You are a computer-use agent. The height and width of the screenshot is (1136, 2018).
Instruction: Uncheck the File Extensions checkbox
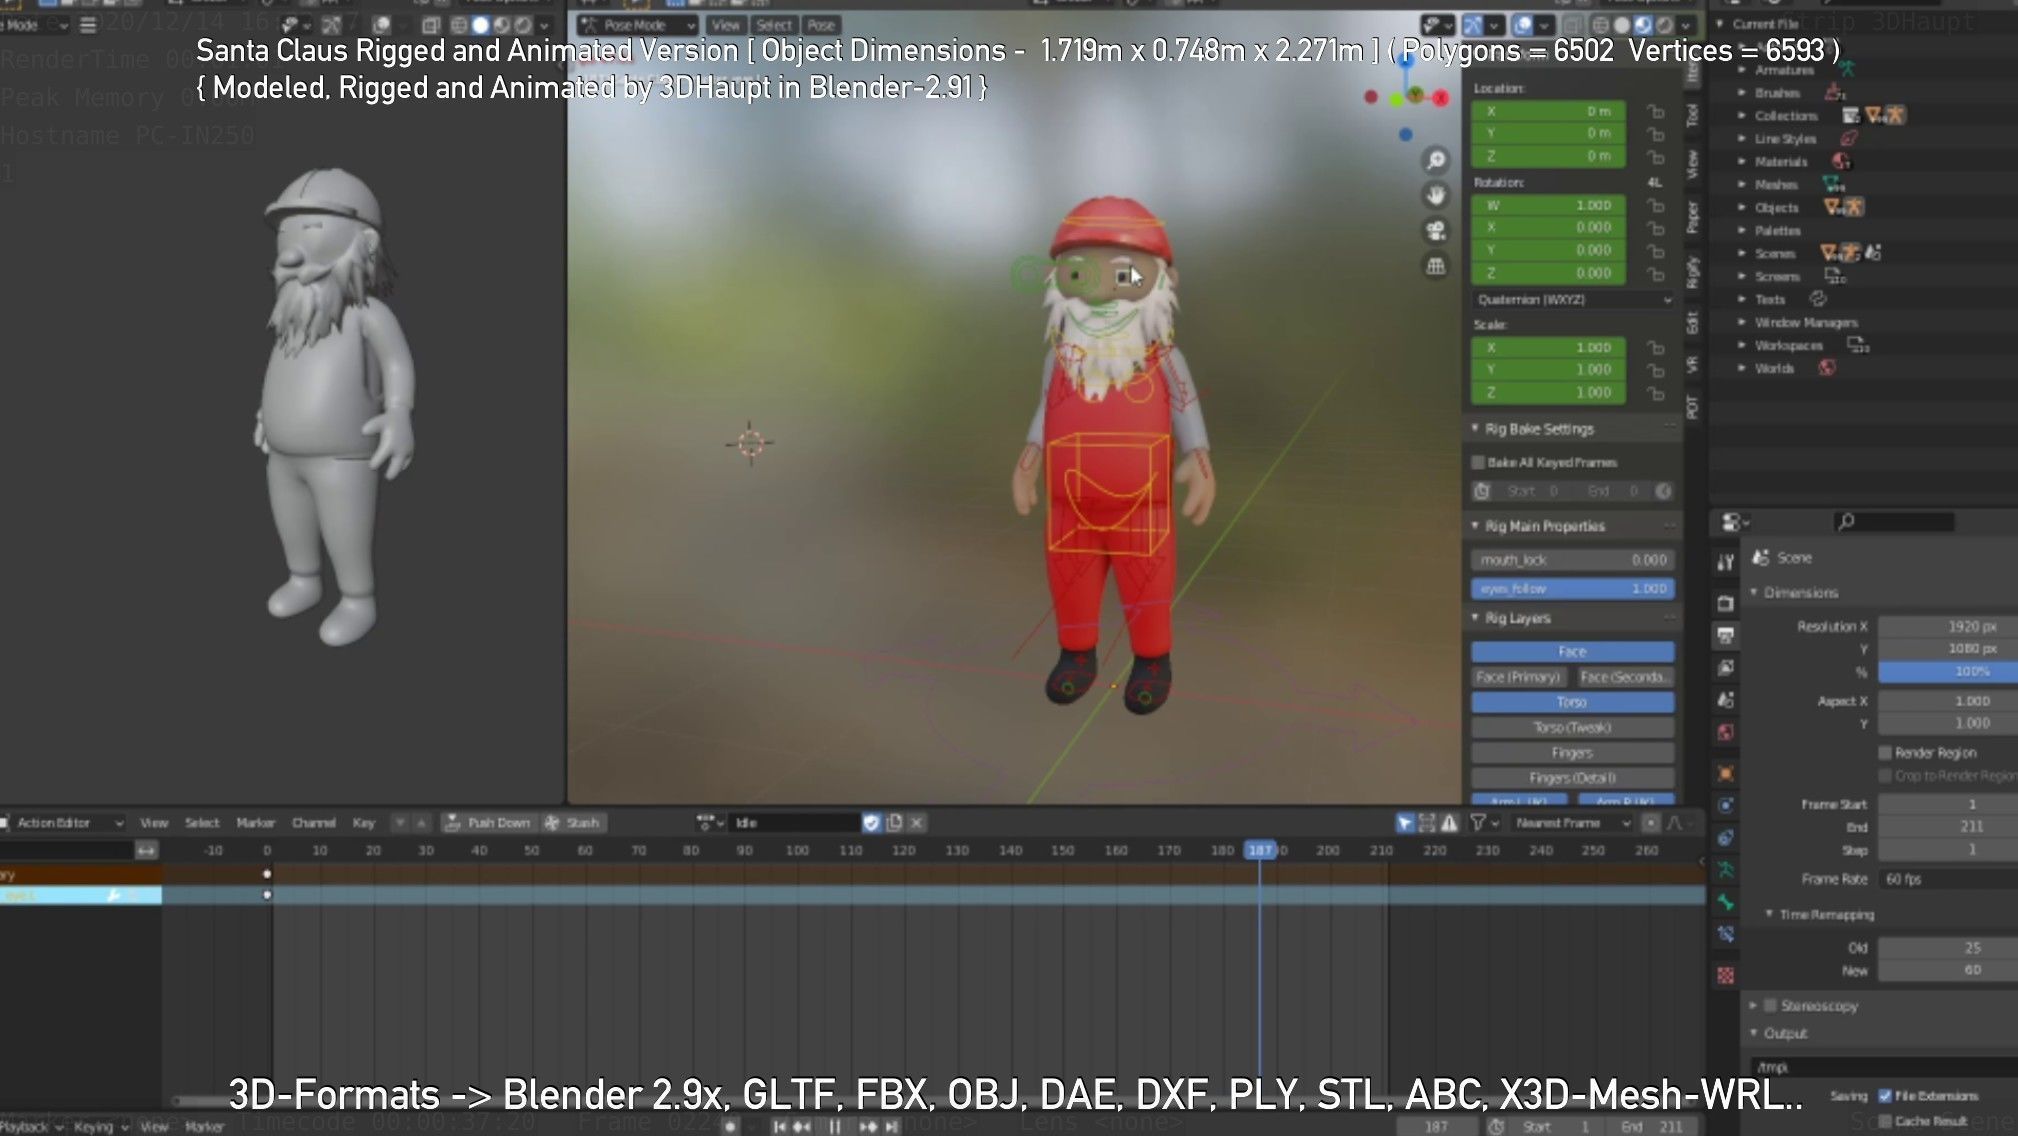(1885, 1095)
